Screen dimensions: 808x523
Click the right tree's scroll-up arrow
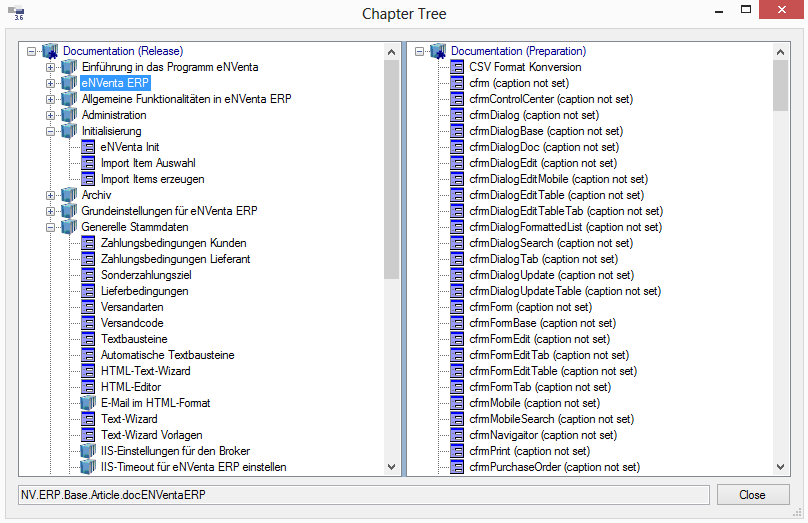point(781,52)
